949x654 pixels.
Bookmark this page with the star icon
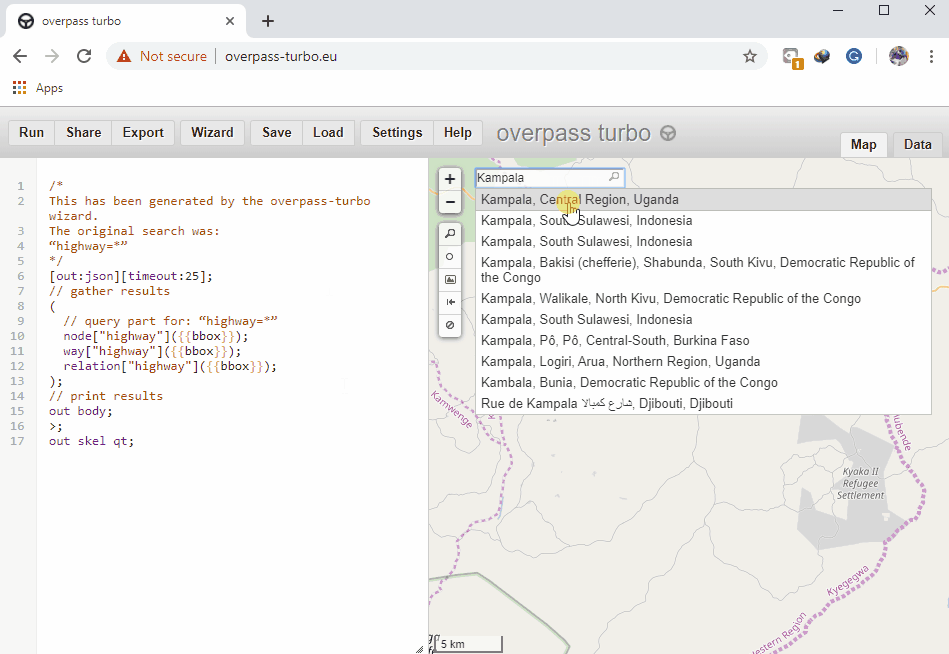click(750, 57)
